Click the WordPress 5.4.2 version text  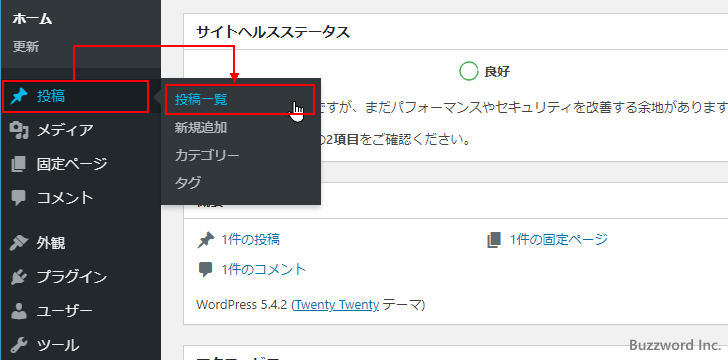(x=243, y=305)
